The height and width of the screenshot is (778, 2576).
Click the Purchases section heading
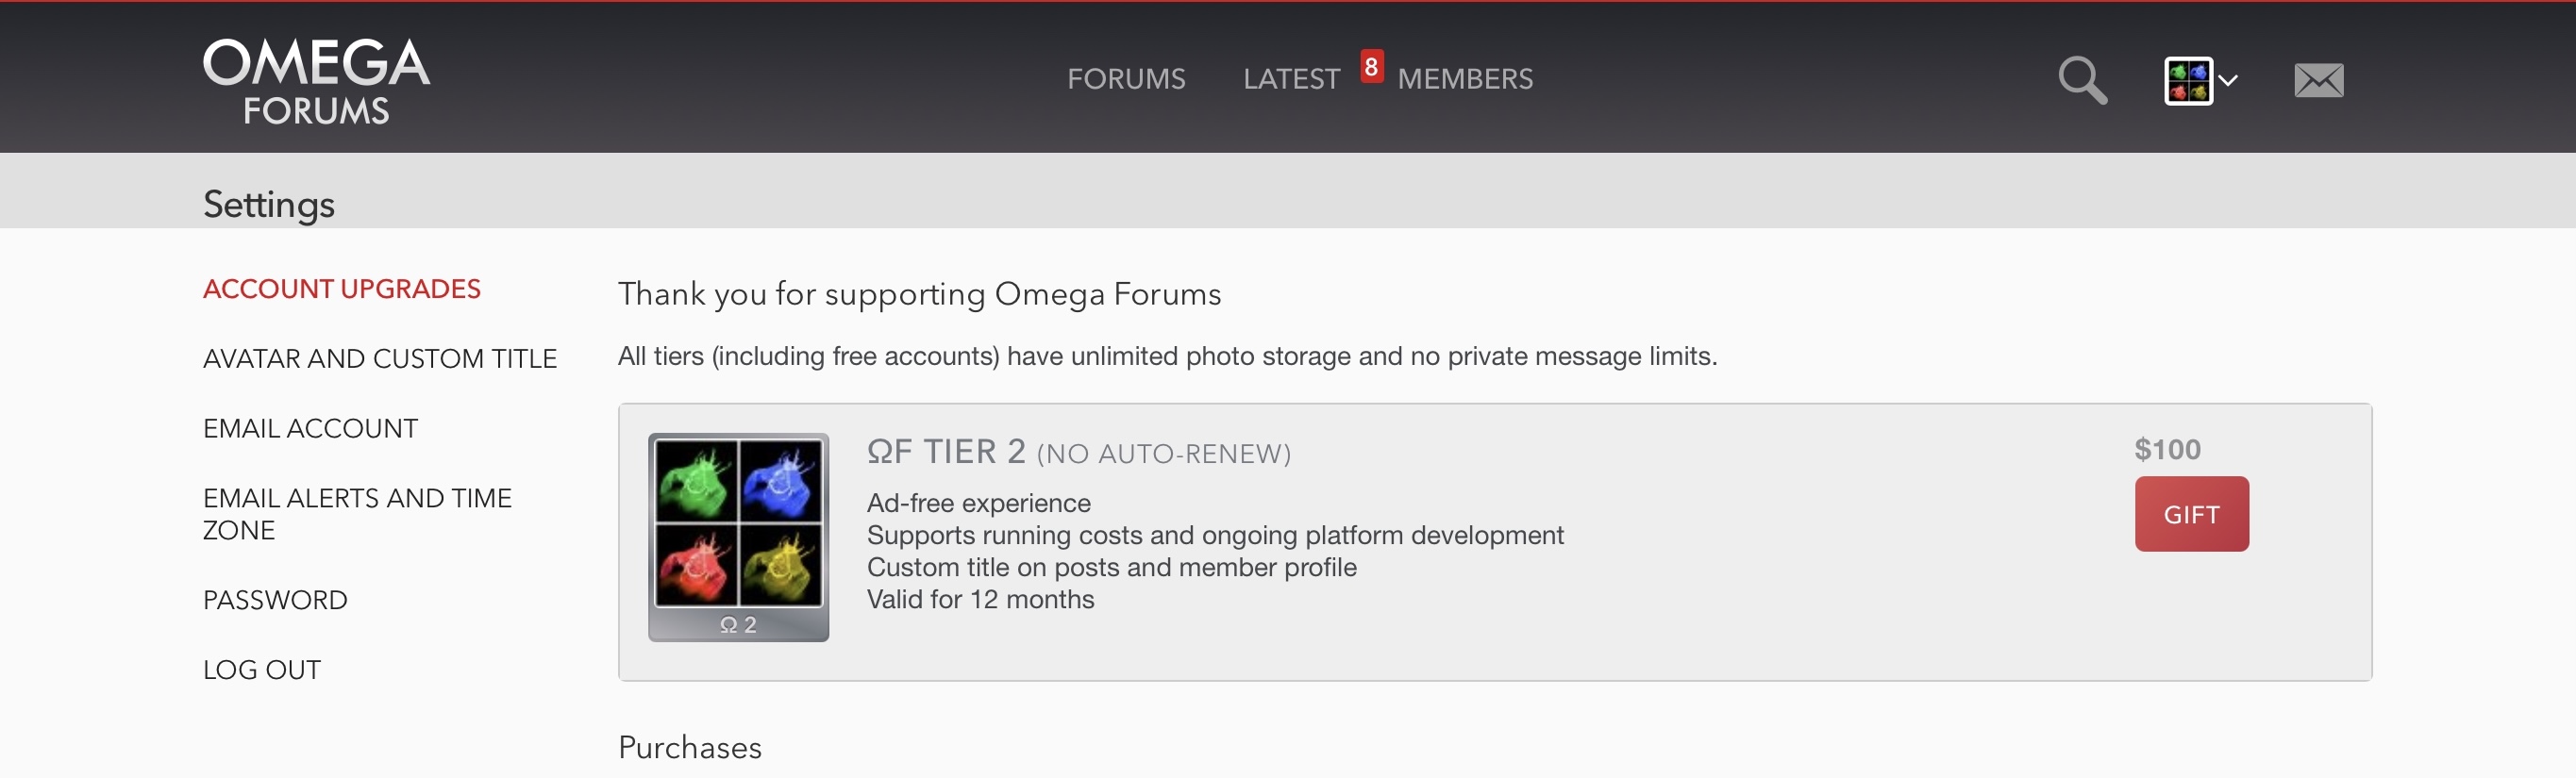click(x=690, y=748)
